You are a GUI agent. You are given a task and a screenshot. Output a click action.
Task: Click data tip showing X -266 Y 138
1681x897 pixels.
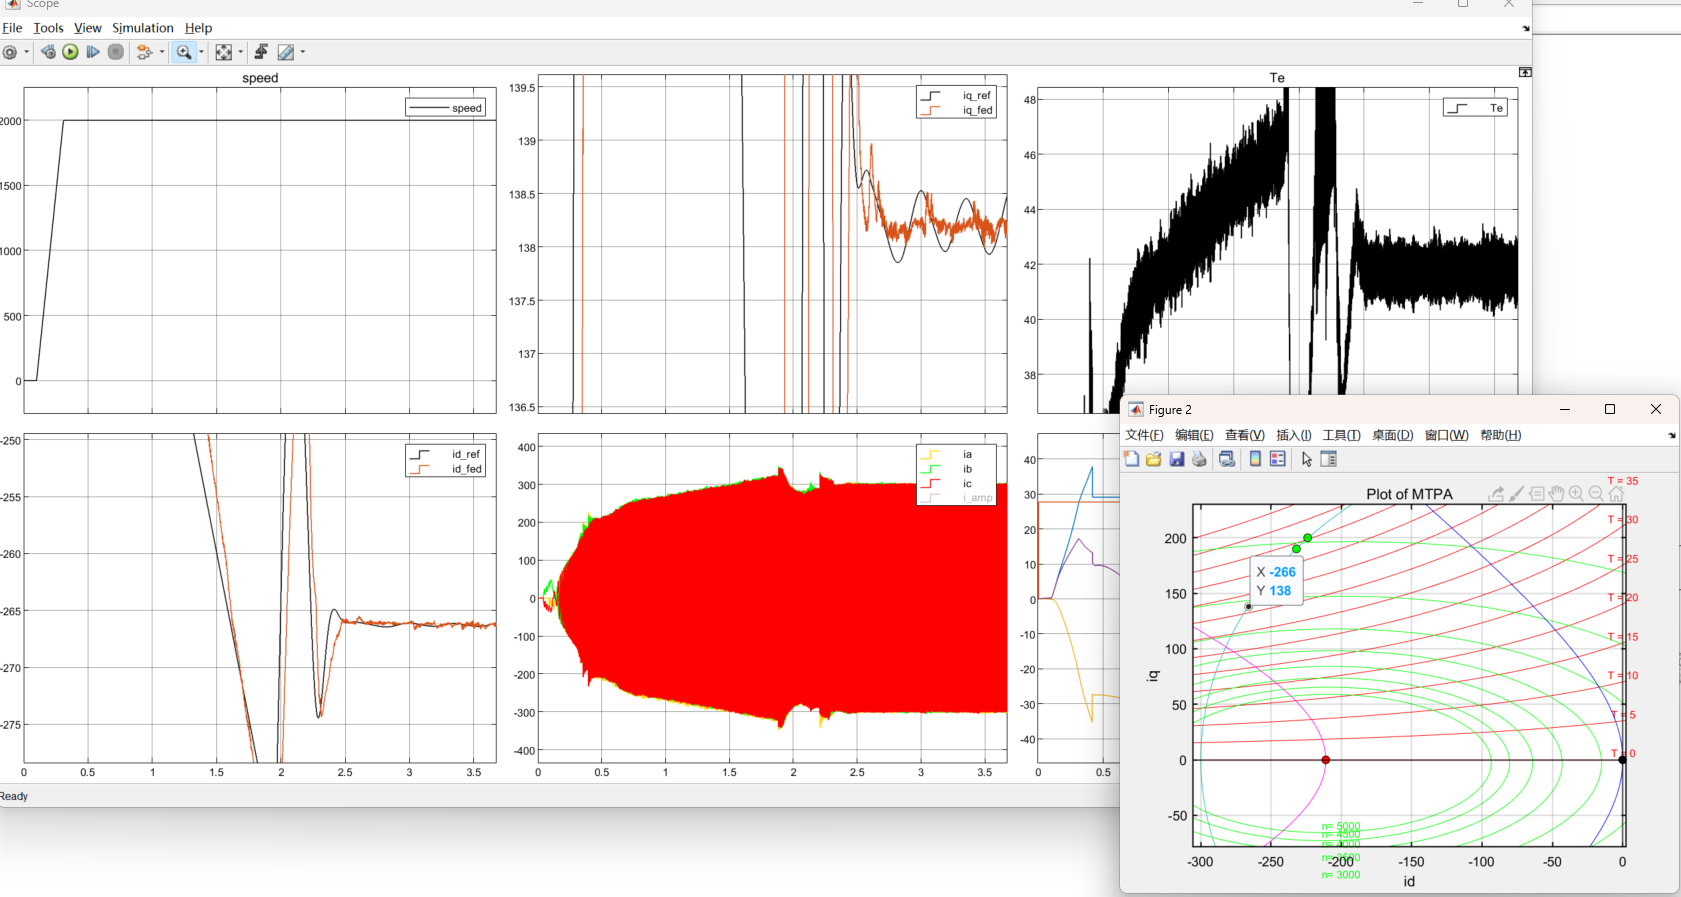click(1276, 581)
